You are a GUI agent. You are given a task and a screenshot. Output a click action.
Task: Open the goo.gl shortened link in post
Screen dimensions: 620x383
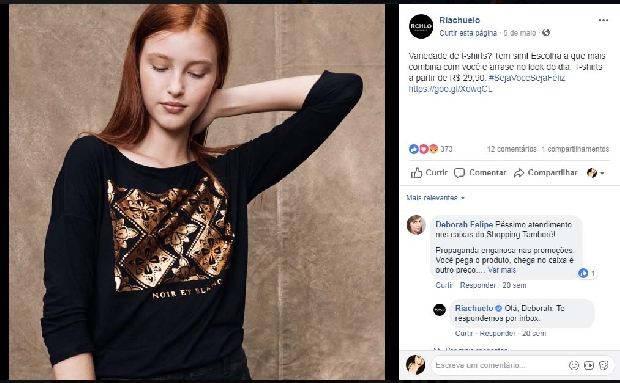click(x=450, y=89)
